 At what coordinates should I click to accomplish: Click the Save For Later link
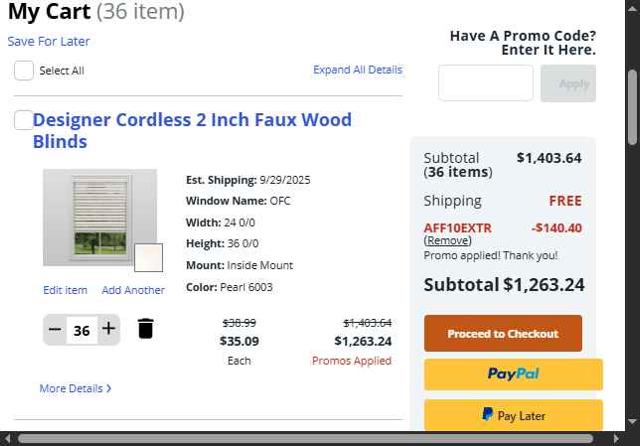pyautogui.click(x=48, y=41)
